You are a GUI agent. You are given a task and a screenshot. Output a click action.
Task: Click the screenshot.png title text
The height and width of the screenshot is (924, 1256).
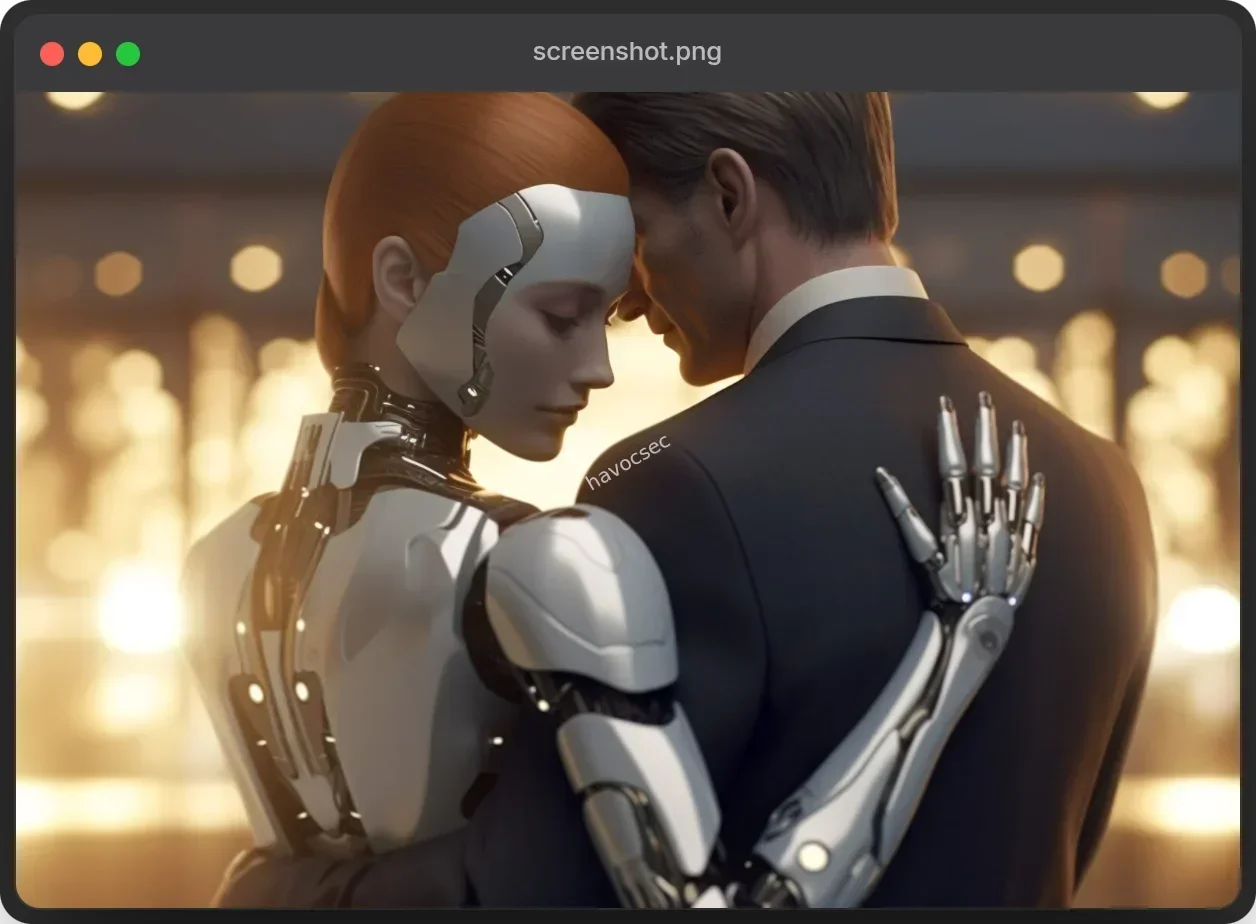click(x=627, y=51)
